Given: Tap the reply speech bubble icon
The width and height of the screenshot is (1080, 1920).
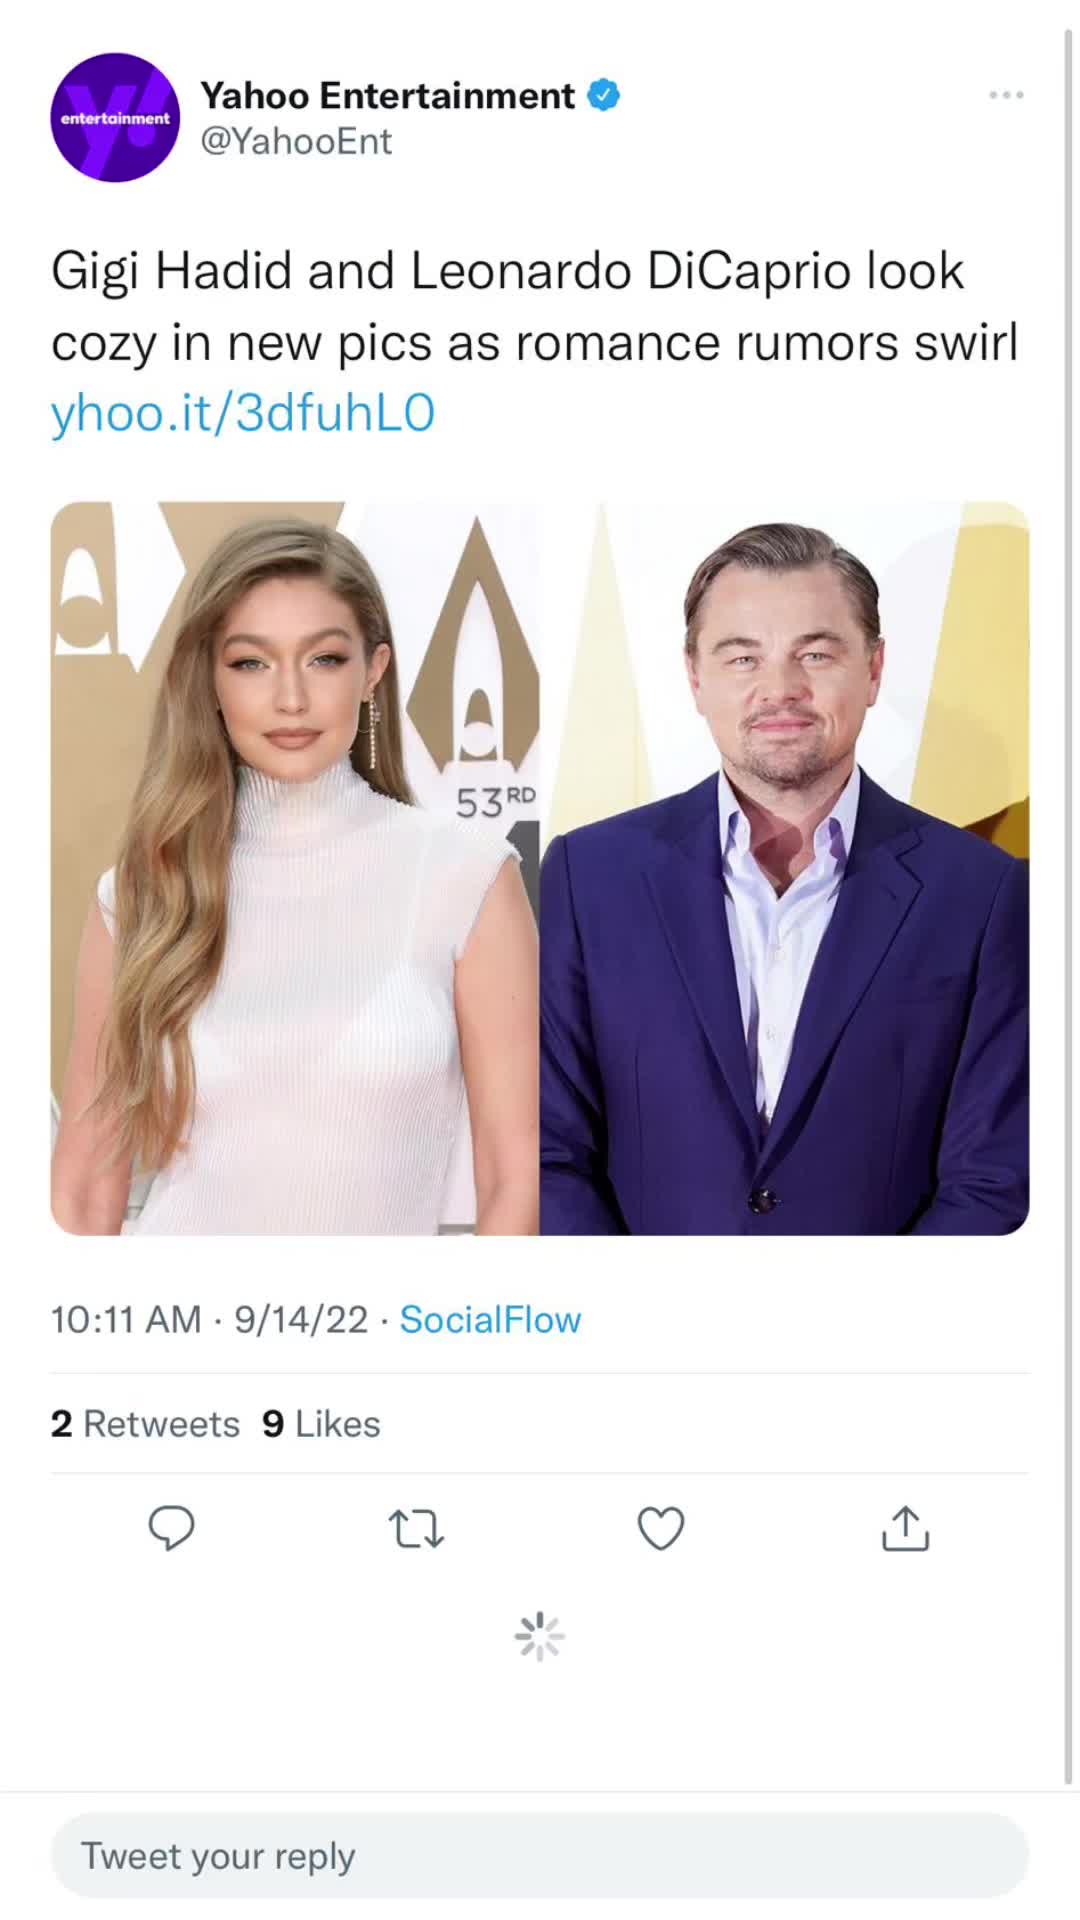Looking at the screenshot, I should 171,1528.
